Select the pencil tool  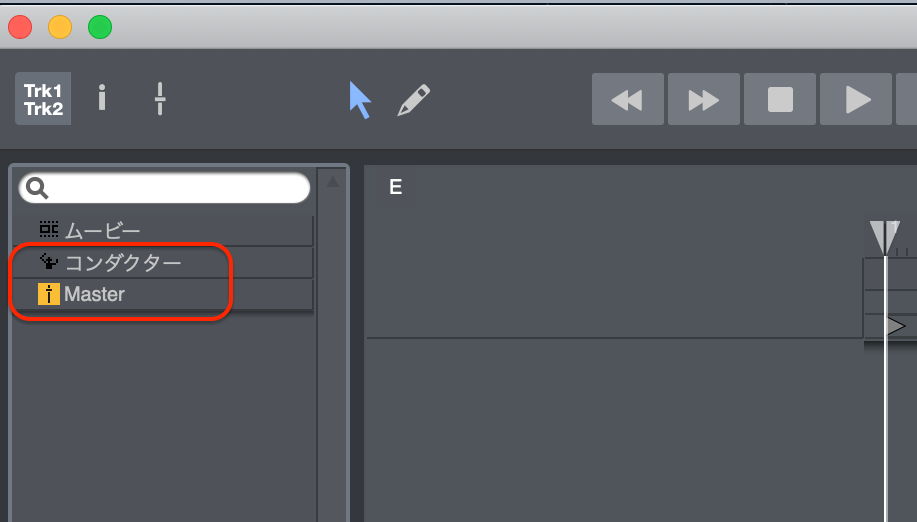[x=413, y=100]
